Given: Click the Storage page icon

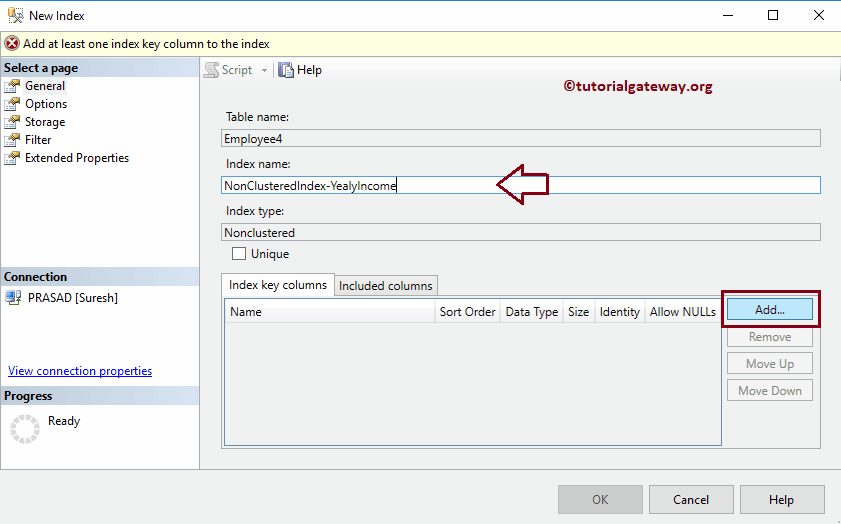Looking at the screenshot, I should click(x=12, y=122).
